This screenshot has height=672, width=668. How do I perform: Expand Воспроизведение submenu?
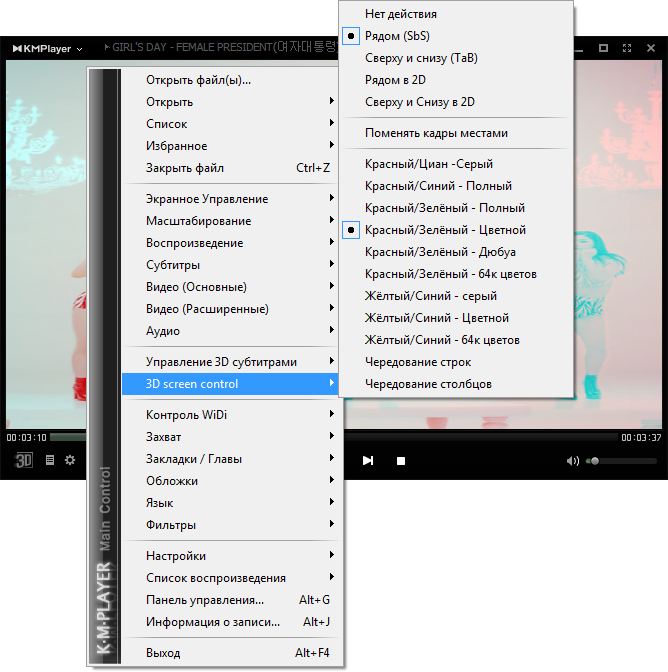[x=231, y=243]
